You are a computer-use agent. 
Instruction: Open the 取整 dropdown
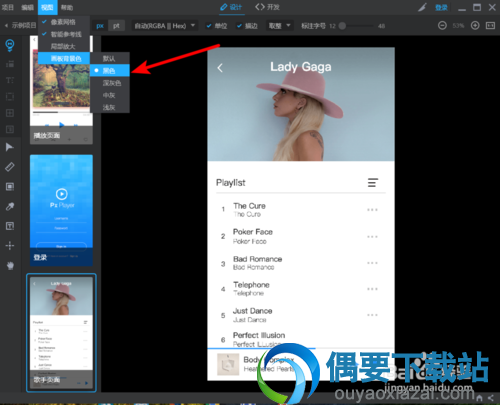(x=279, y=26)
